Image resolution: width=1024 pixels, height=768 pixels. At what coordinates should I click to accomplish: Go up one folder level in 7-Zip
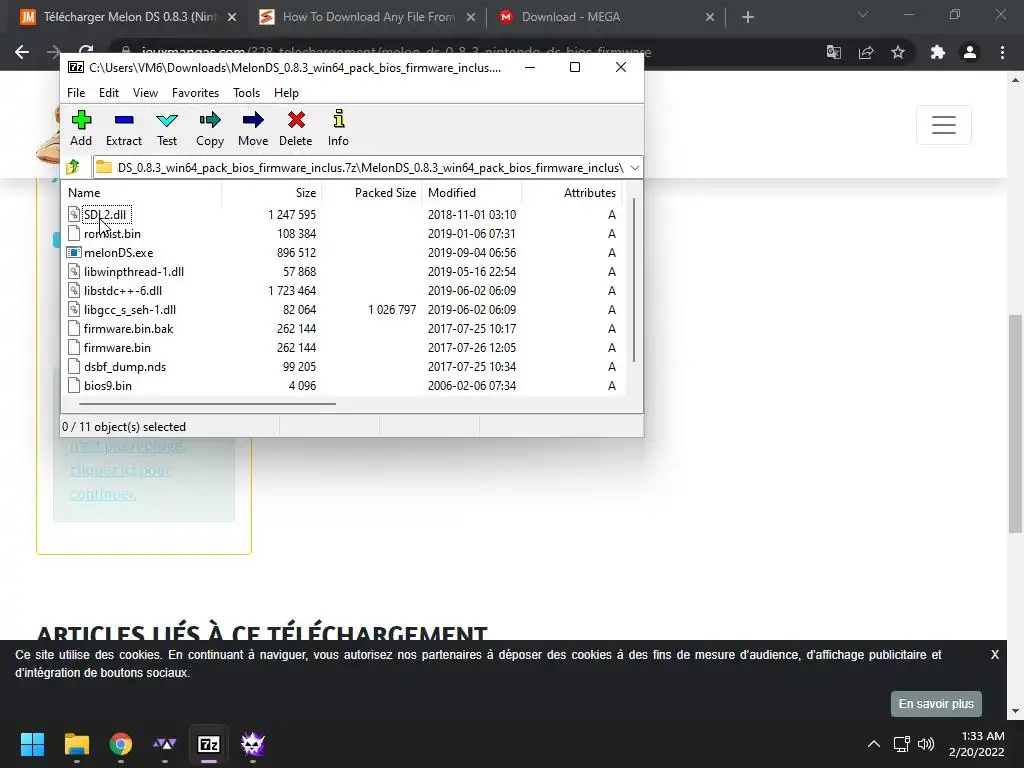(x=73, y=167)
